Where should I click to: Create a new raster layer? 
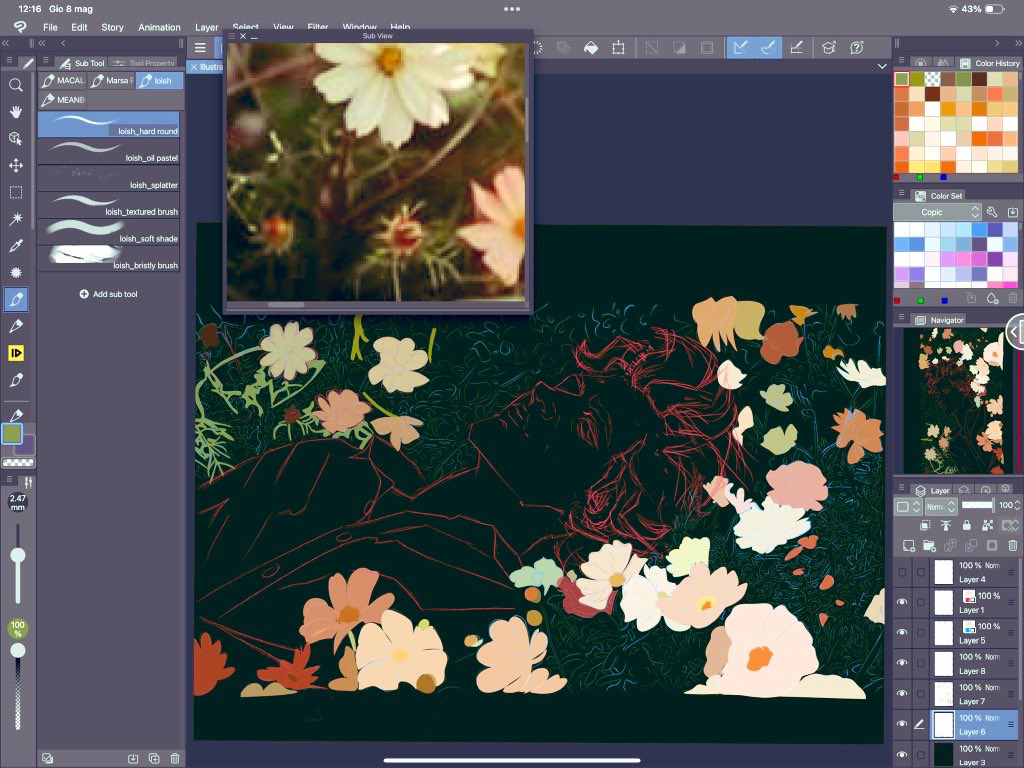pyautogui.click(x=909, y=545)
